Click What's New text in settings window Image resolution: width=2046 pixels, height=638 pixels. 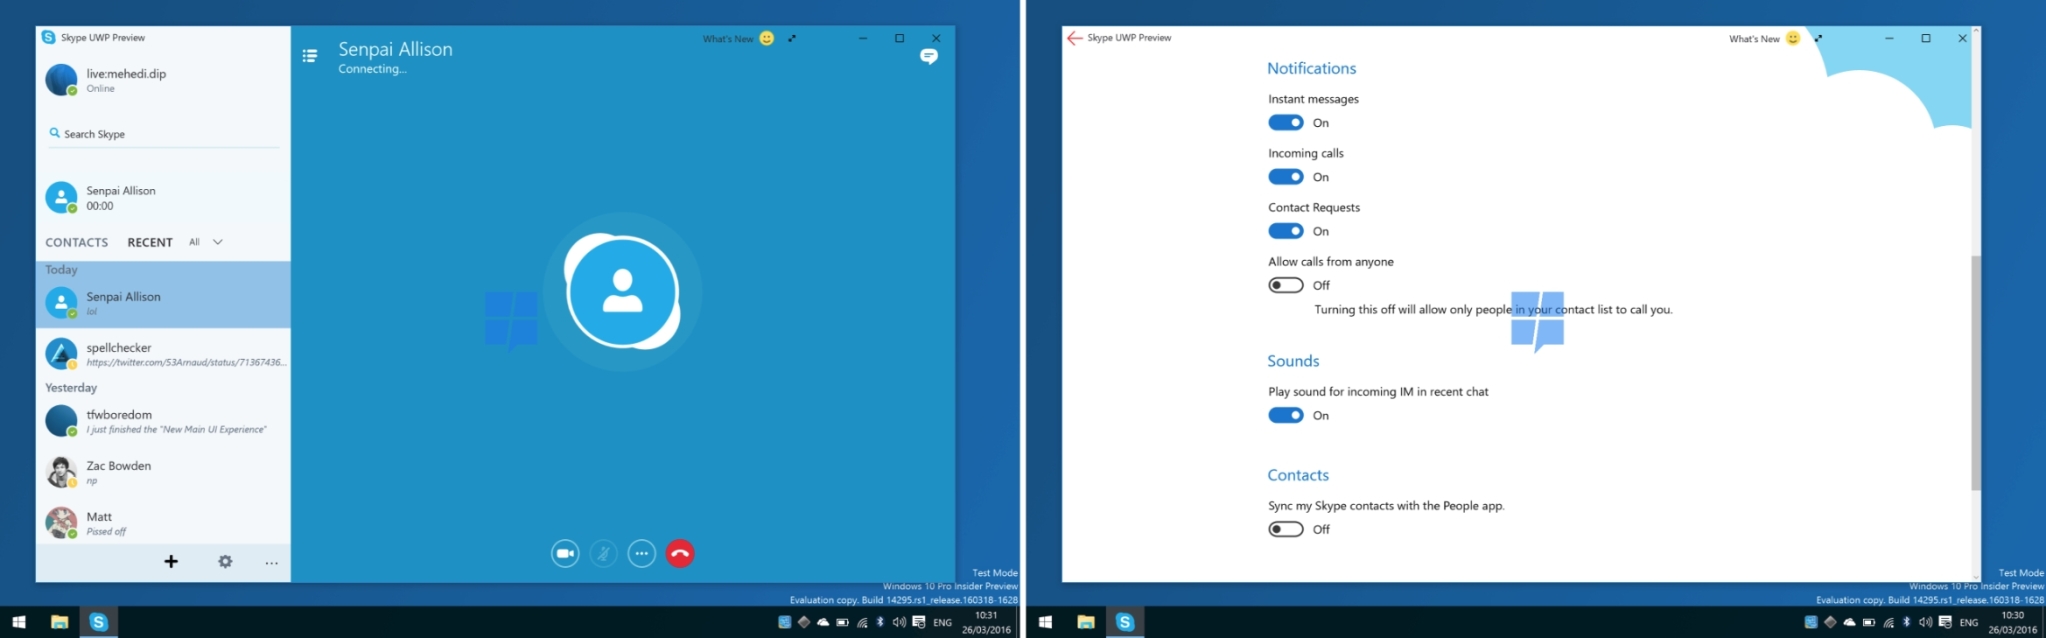pos(1754,39)
